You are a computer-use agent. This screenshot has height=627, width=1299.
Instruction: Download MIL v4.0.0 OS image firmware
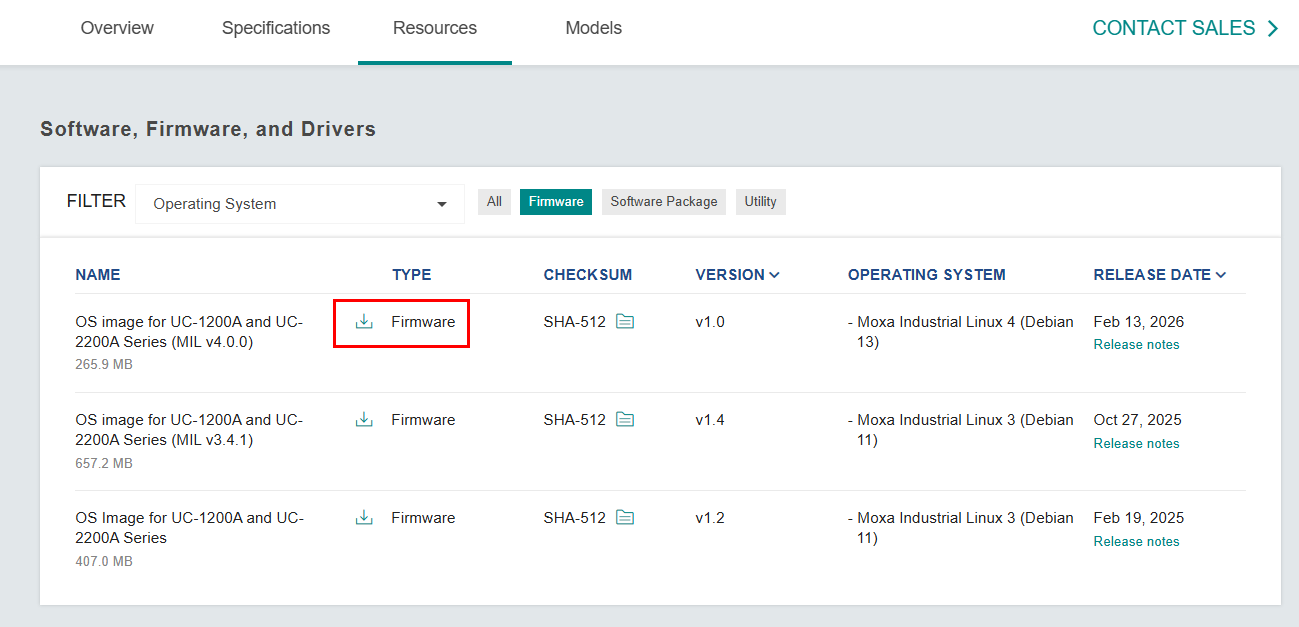[x=364, y=322]
